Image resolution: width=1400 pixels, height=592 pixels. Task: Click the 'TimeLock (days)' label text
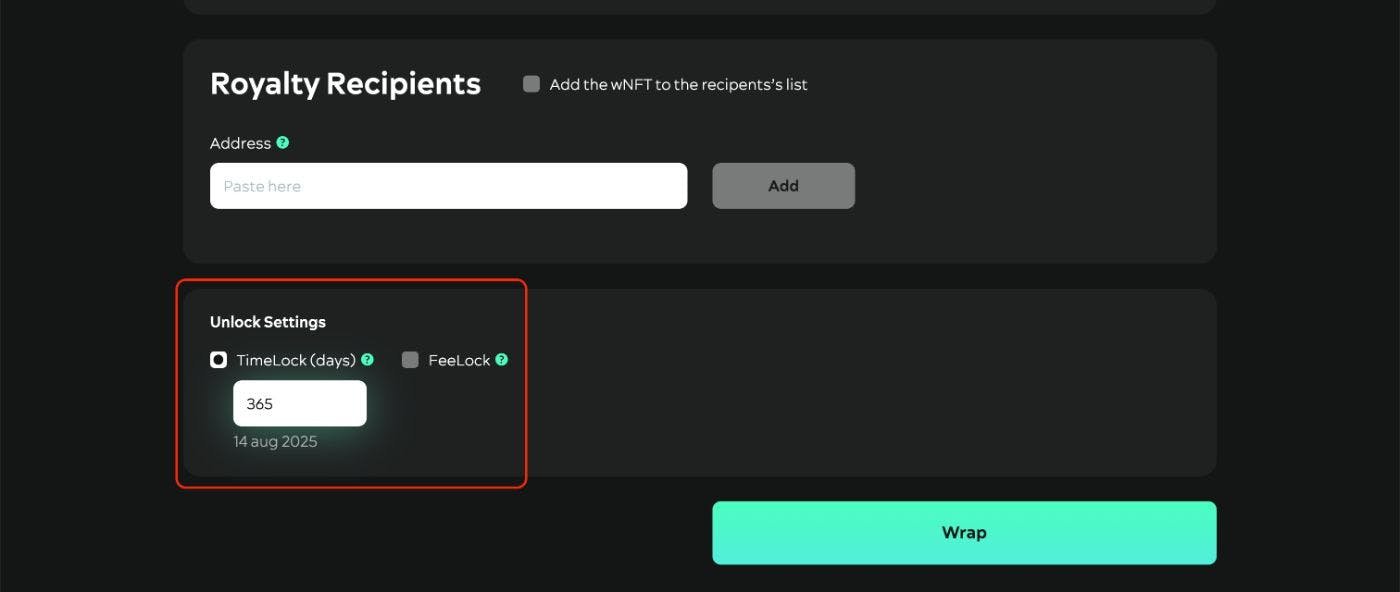296,361
